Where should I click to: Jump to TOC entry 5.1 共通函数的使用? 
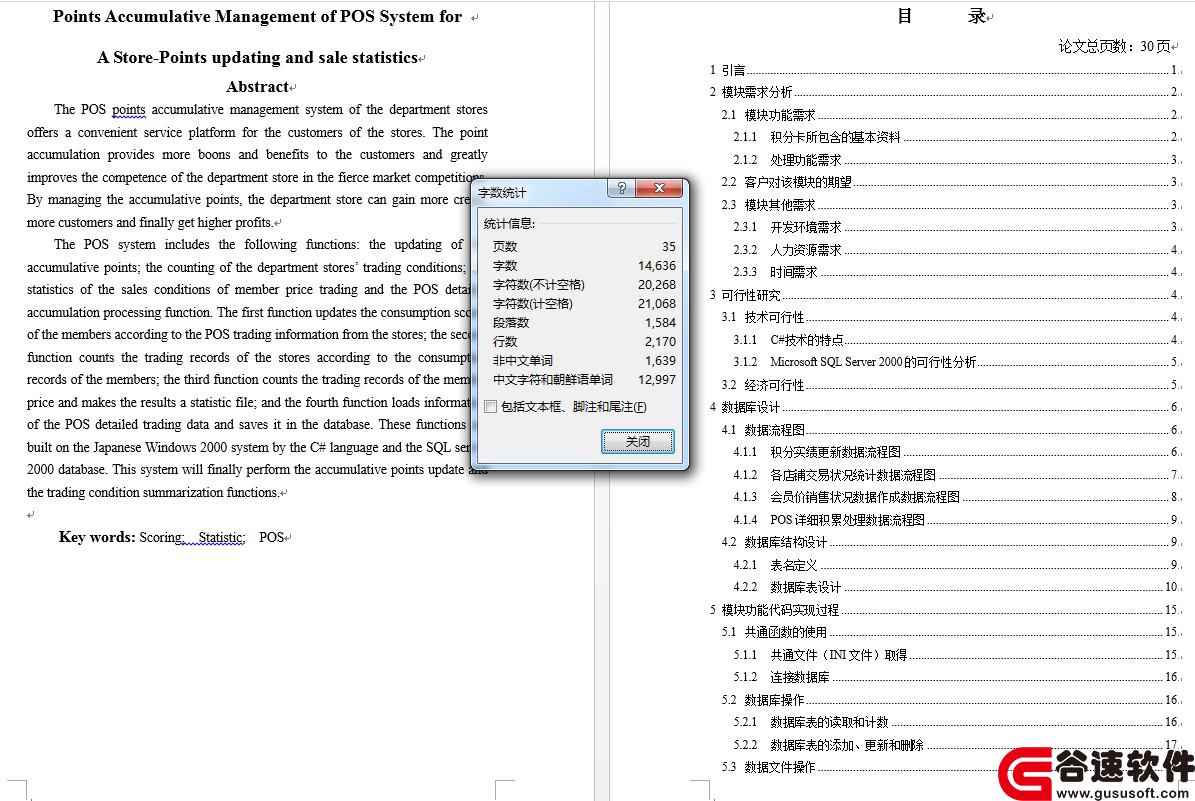click(x=950, y=632)
